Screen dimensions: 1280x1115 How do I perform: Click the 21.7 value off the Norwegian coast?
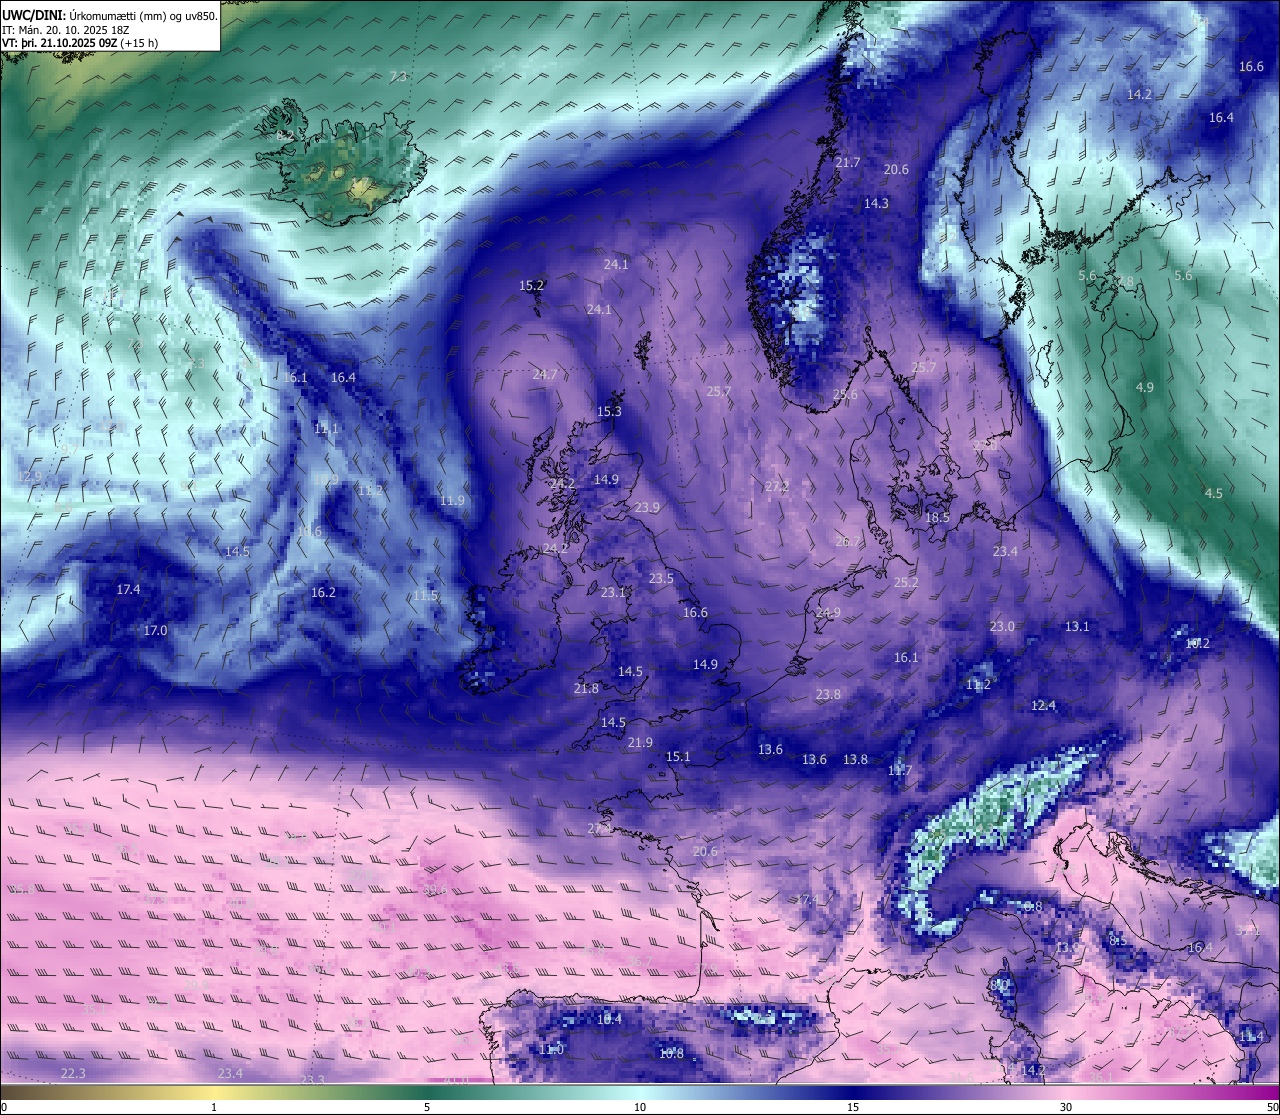pos(847,162)
